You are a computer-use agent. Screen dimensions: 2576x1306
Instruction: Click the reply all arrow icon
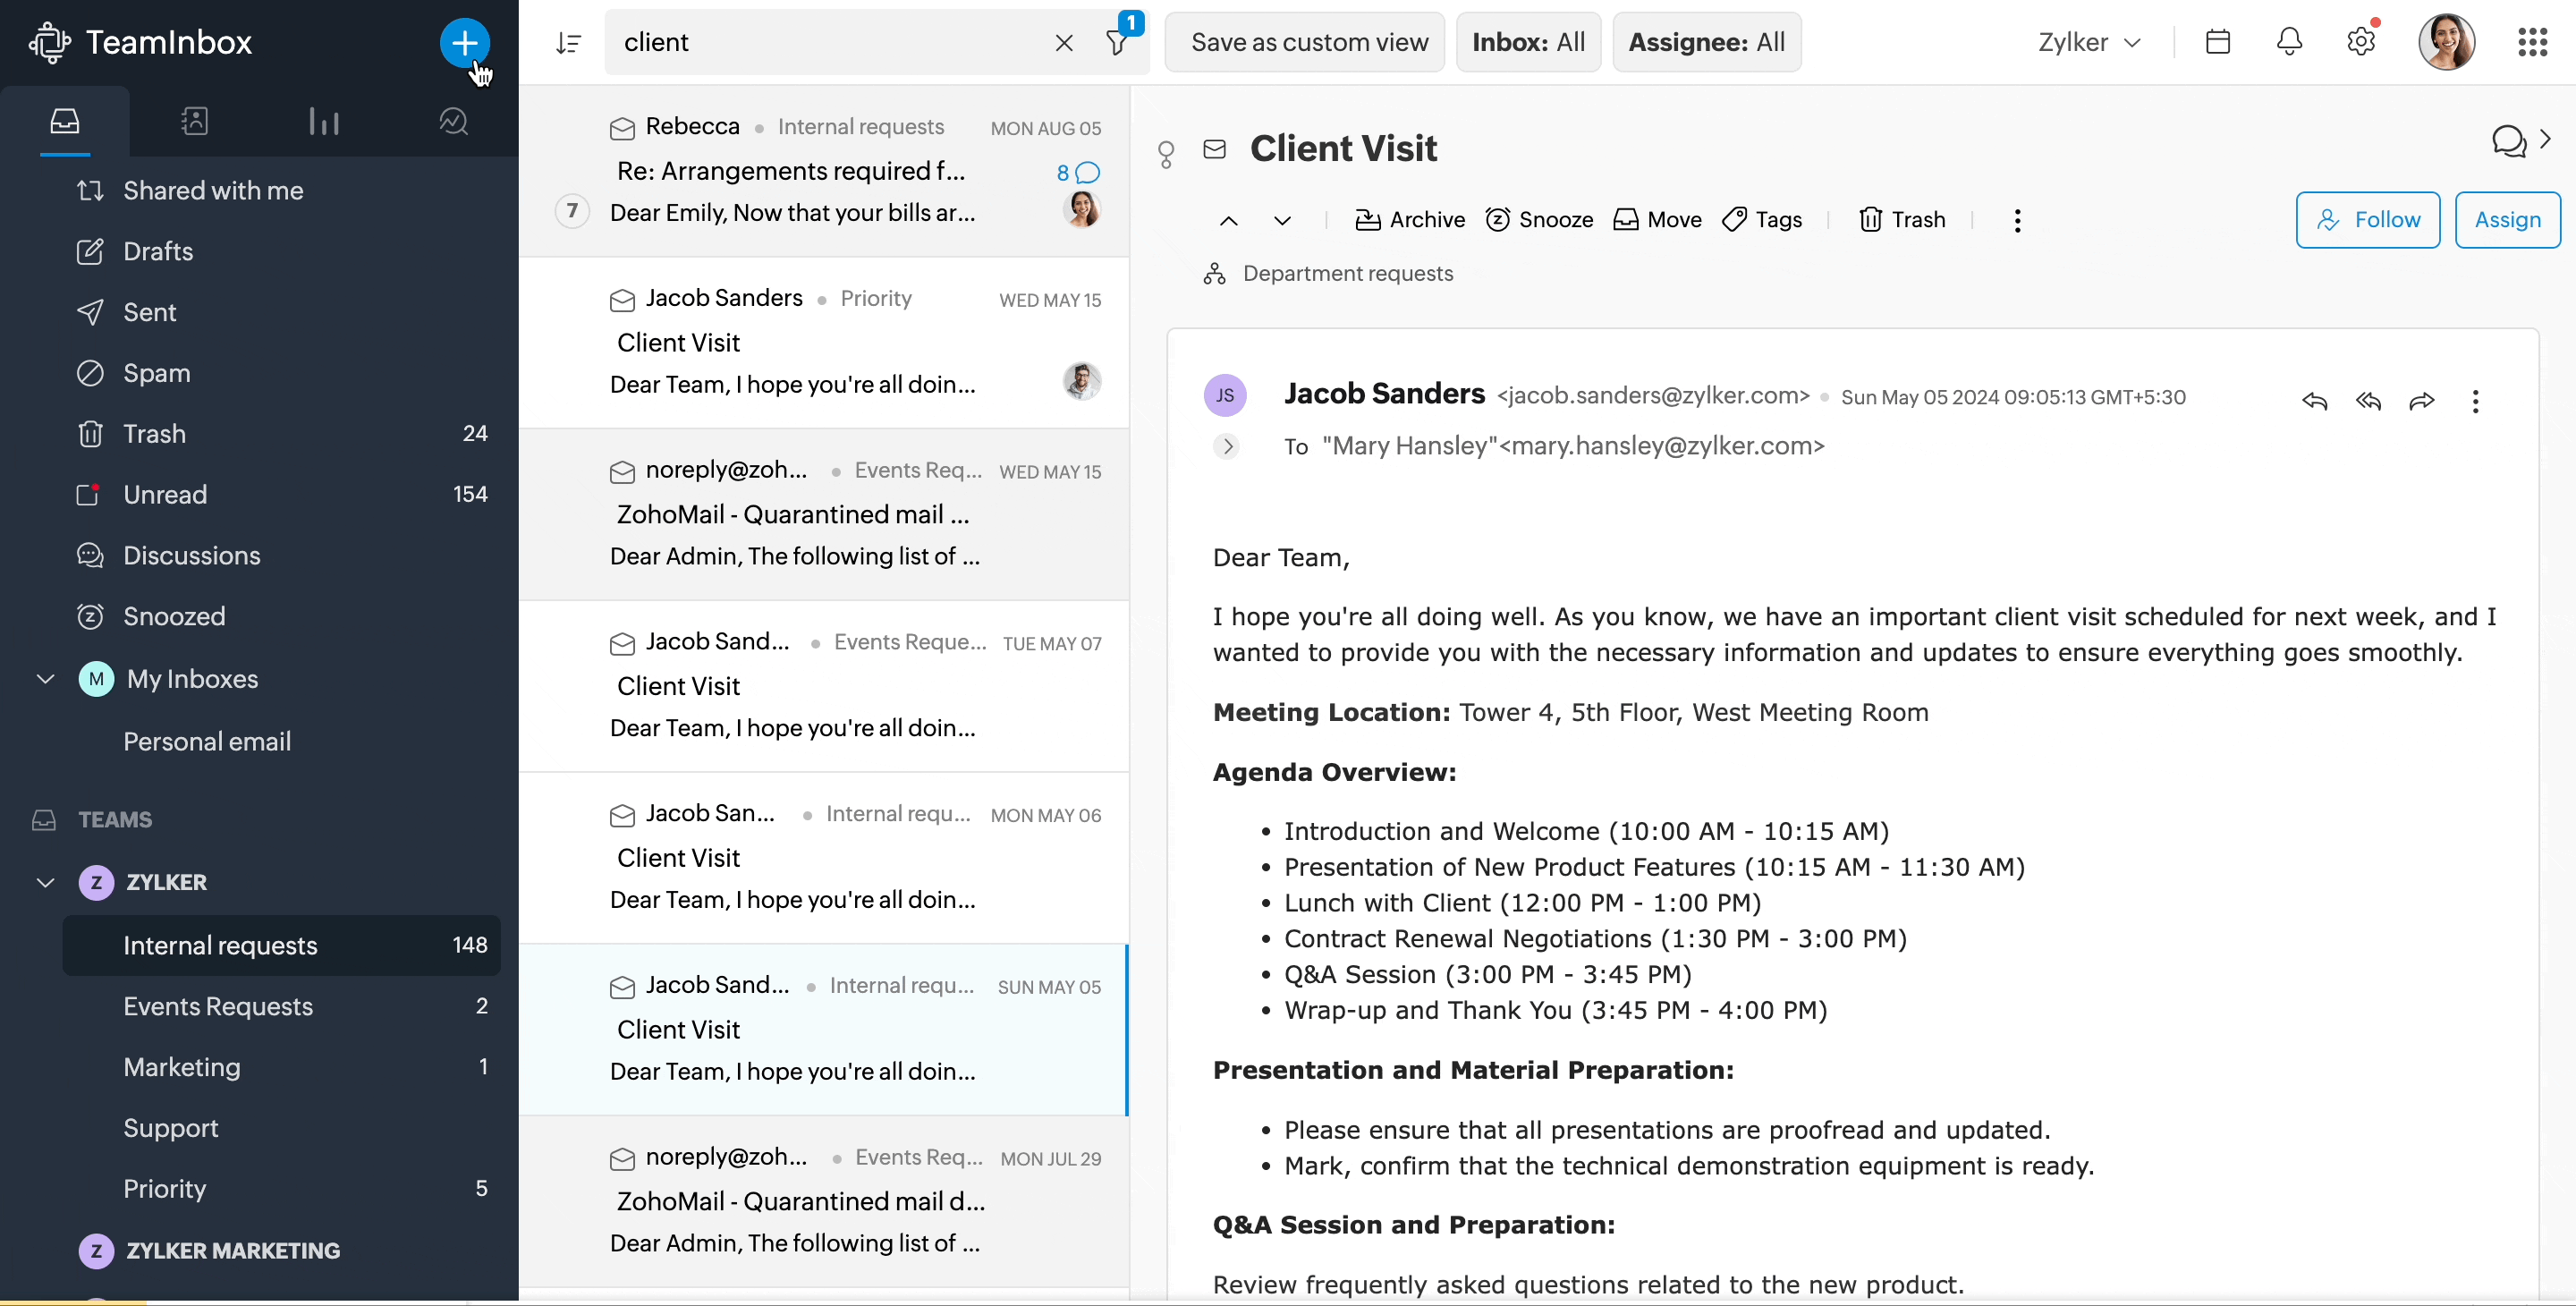2368,402
